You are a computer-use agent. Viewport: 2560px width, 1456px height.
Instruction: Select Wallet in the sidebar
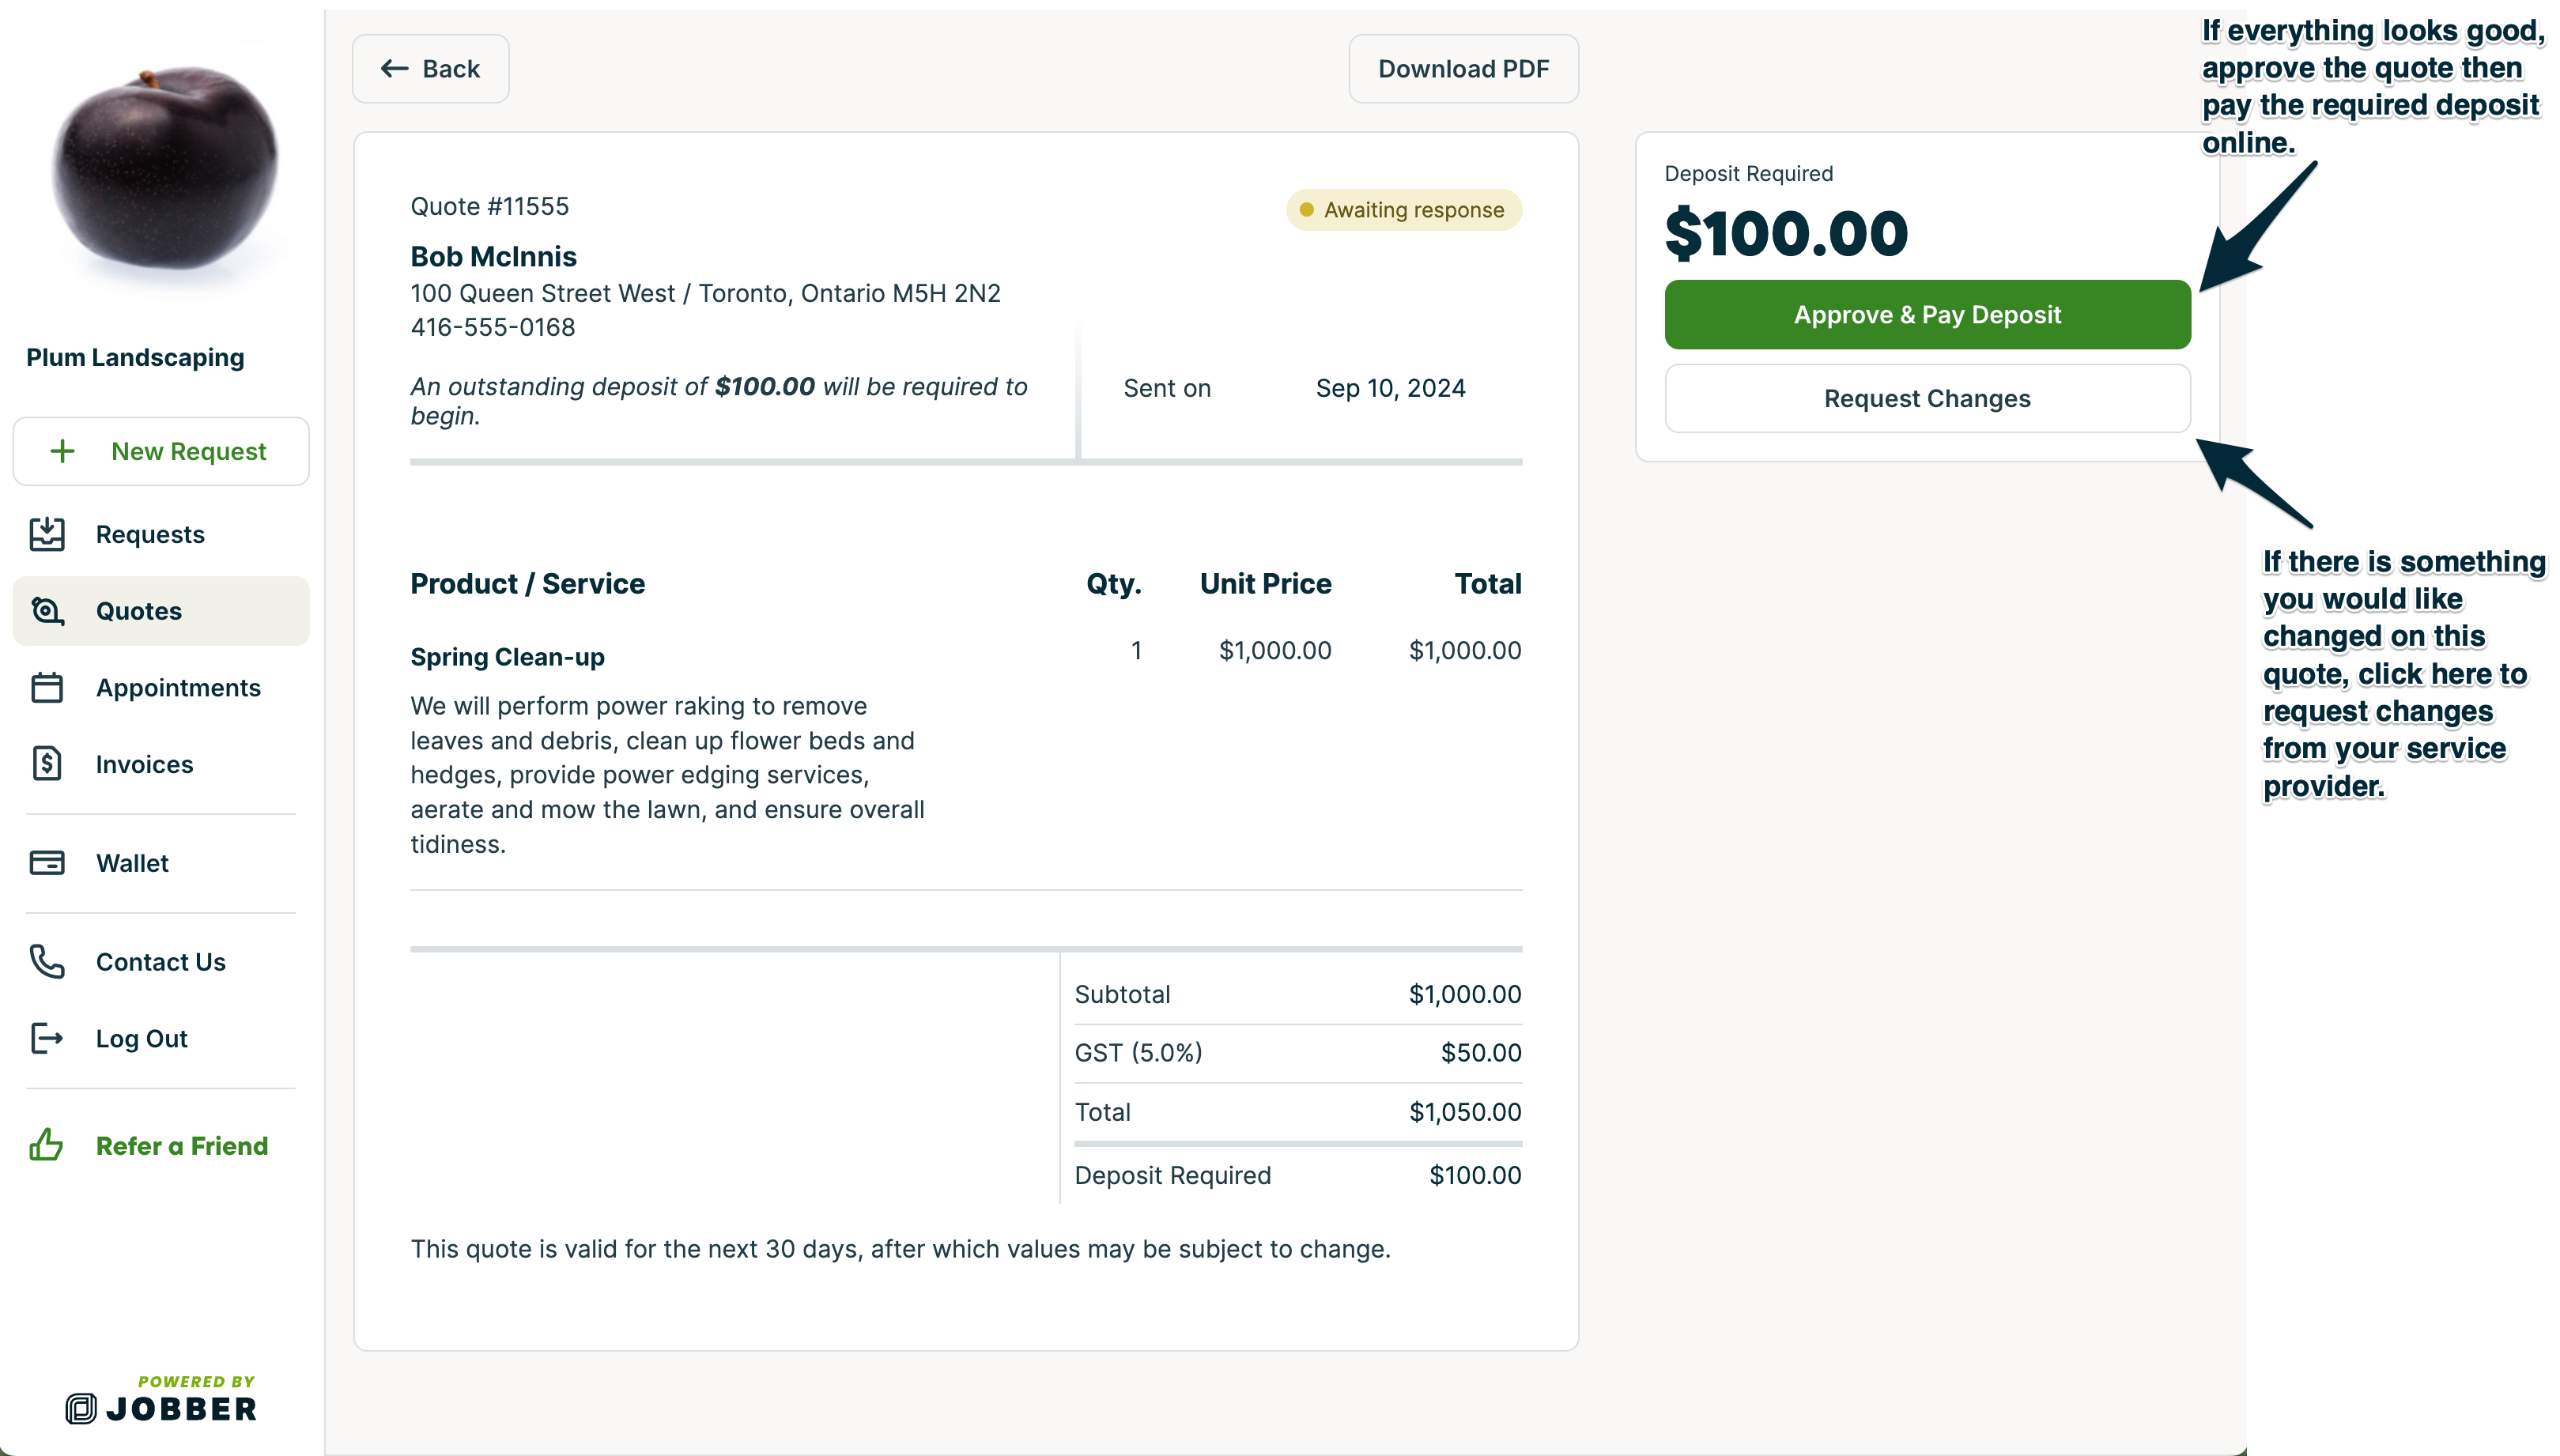[132, 863]
